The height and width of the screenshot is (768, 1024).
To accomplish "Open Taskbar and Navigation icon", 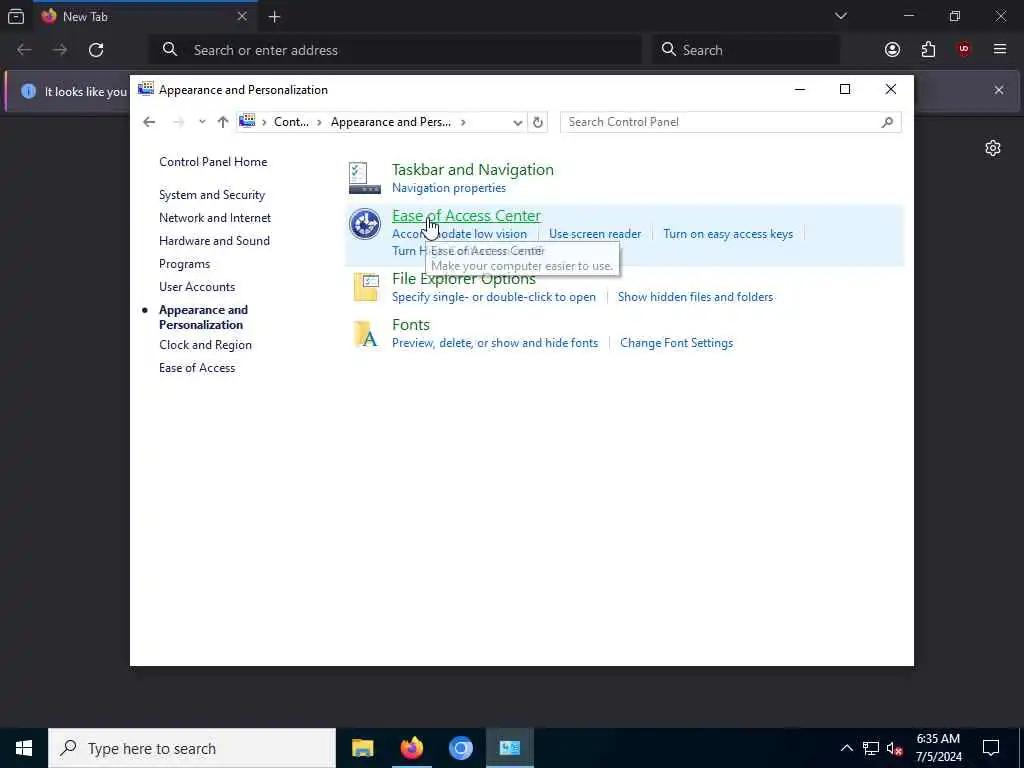I will [x=364, y=178].
